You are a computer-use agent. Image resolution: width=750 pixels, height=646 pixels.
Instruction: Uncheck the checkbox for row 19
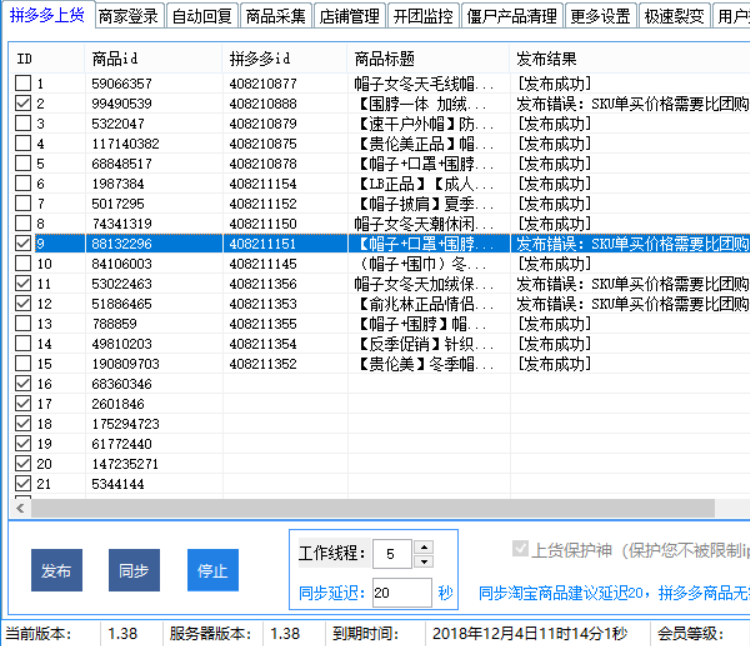click(23, 444)
